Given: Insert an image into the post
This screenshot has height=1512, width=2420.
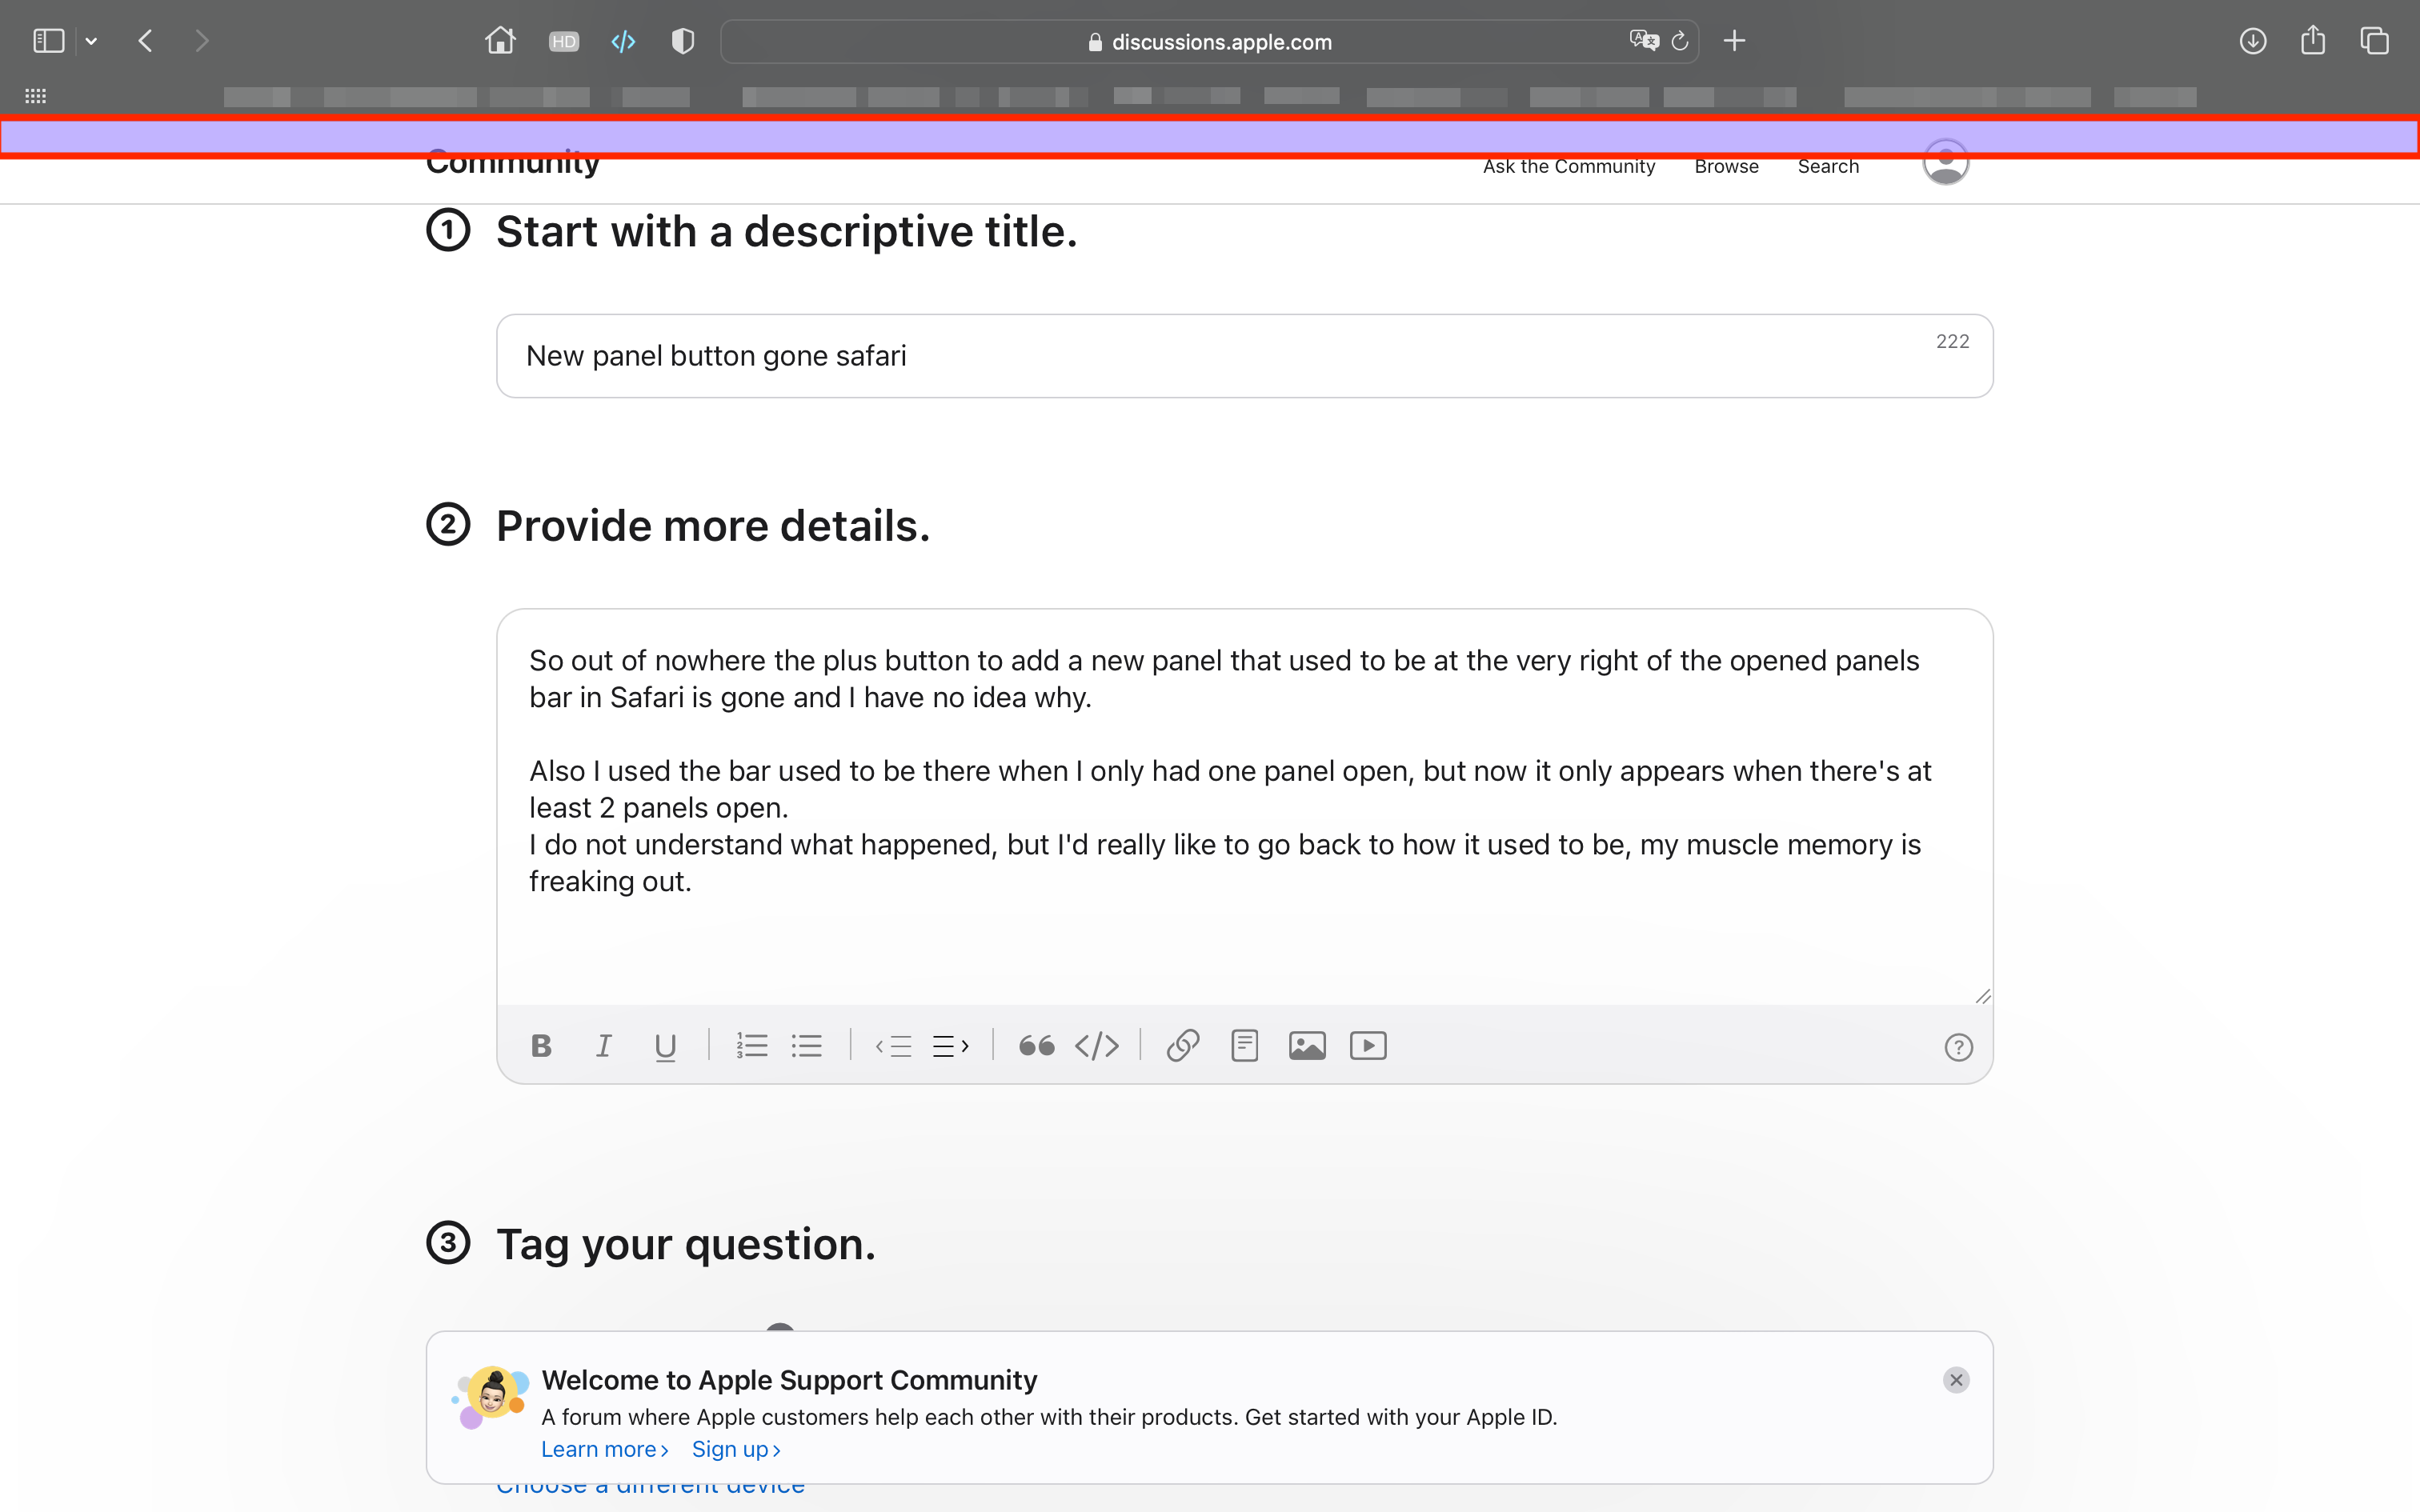Looking at the screenshot, I should (x=1307, y=1046).
